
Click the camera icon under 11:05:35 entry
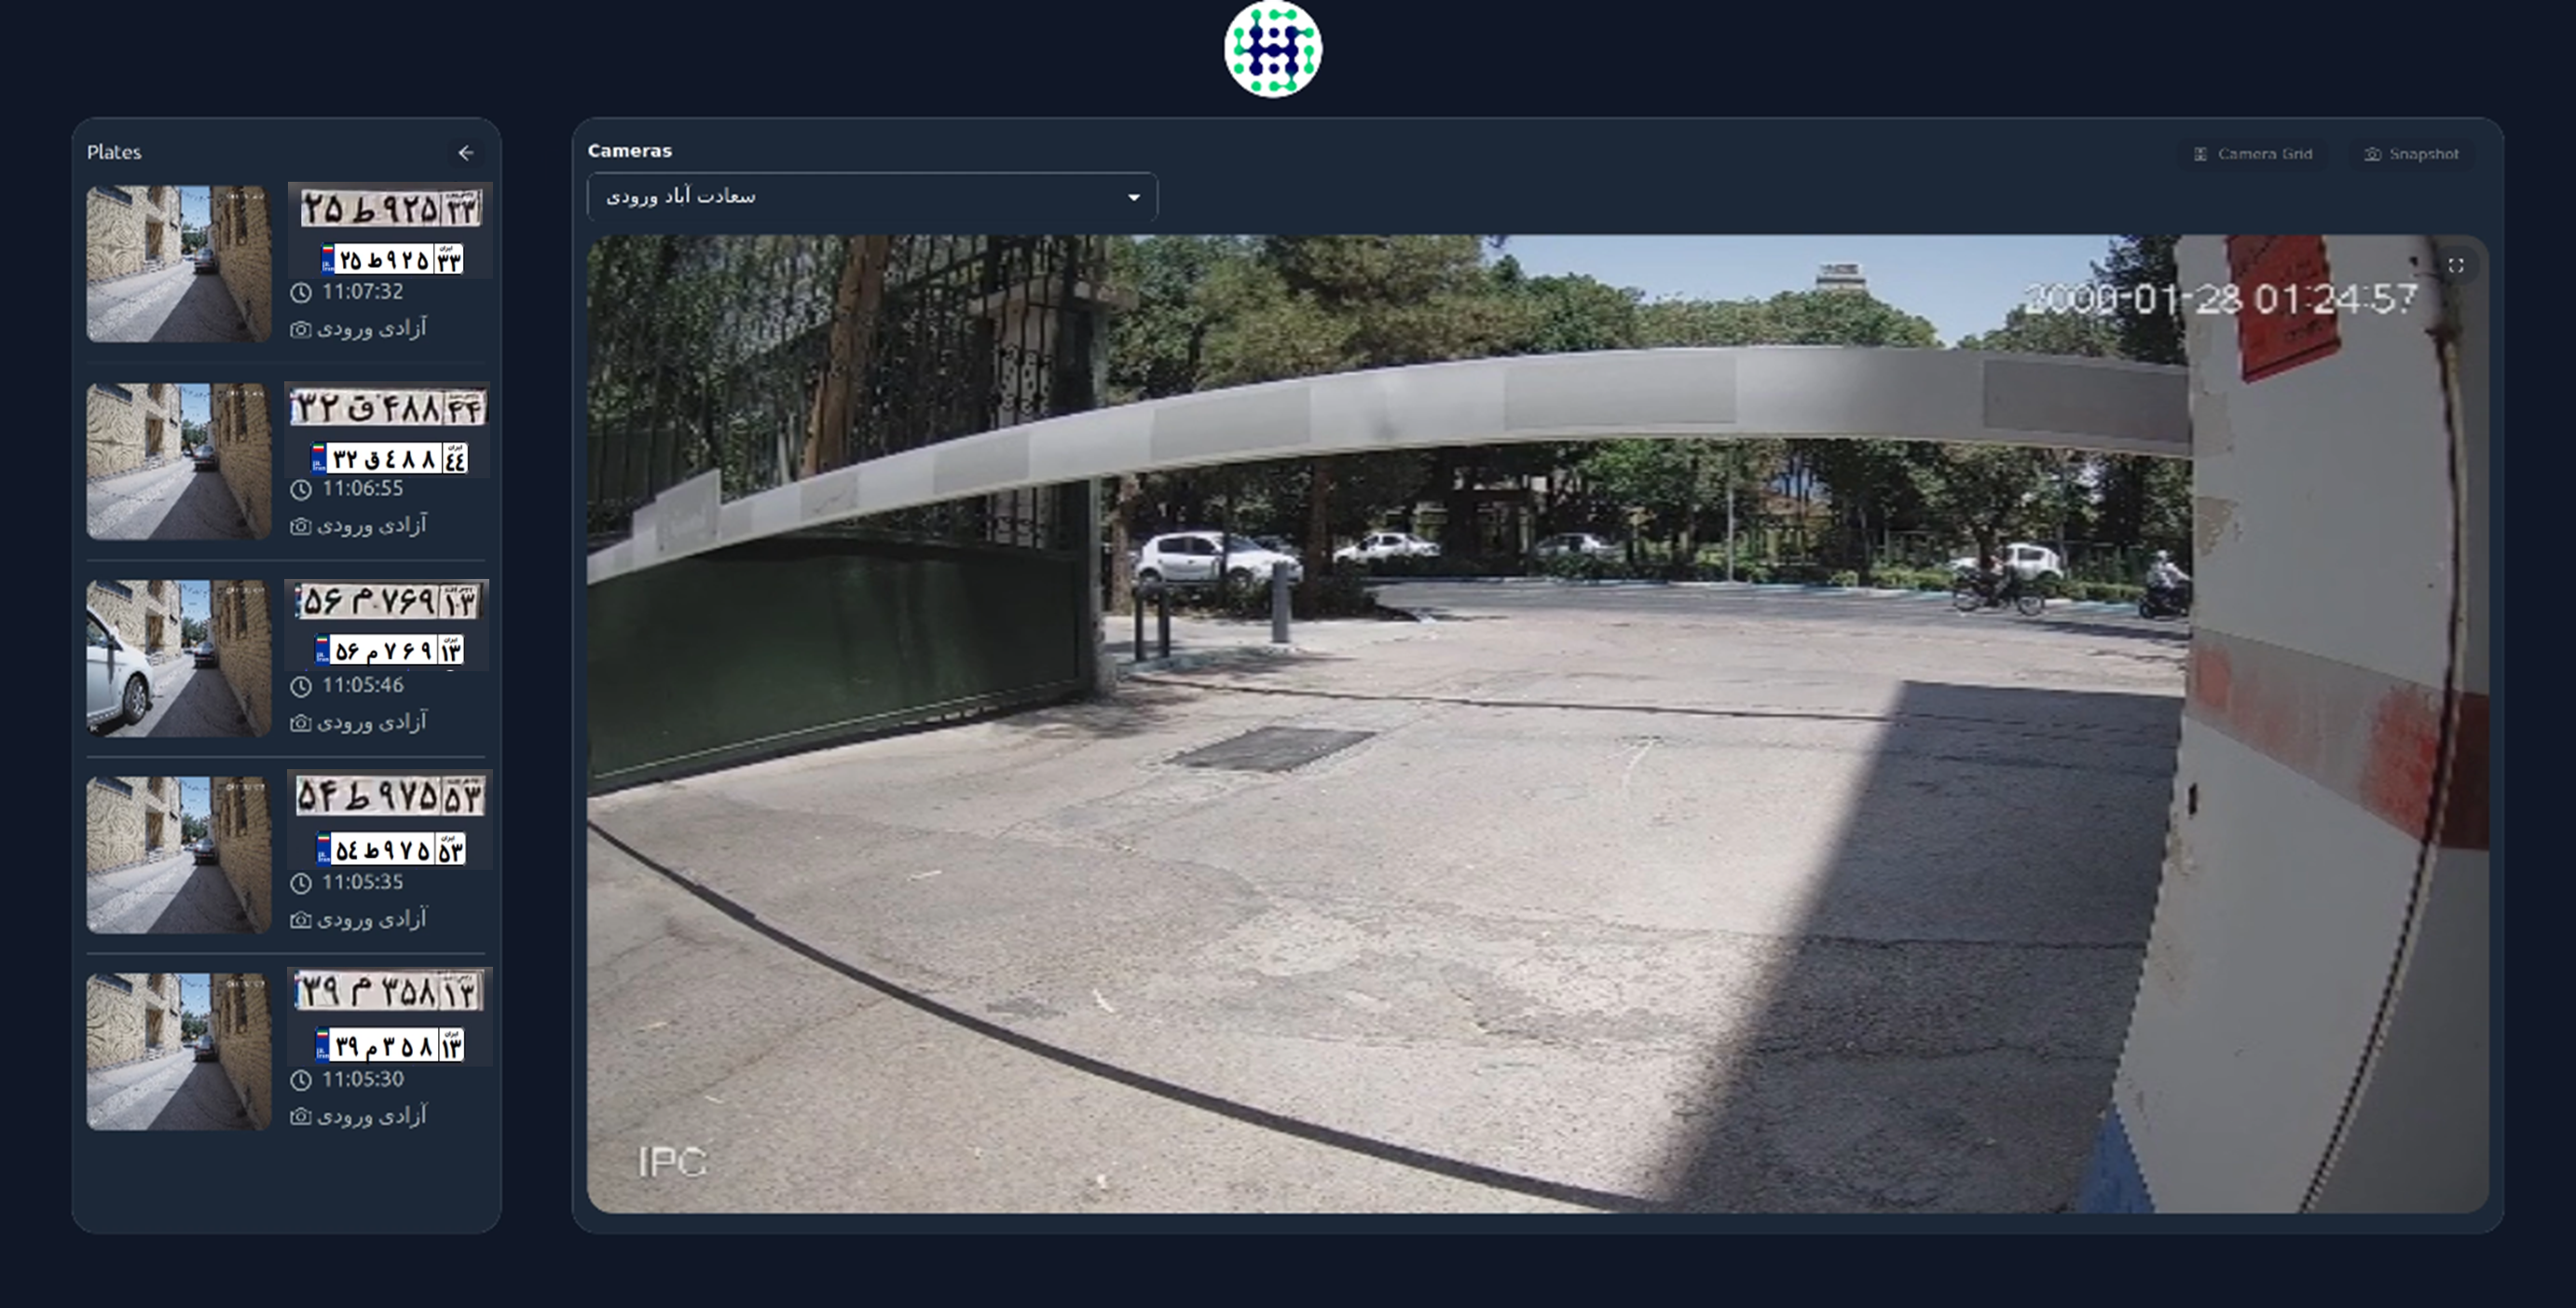[300, 920]
